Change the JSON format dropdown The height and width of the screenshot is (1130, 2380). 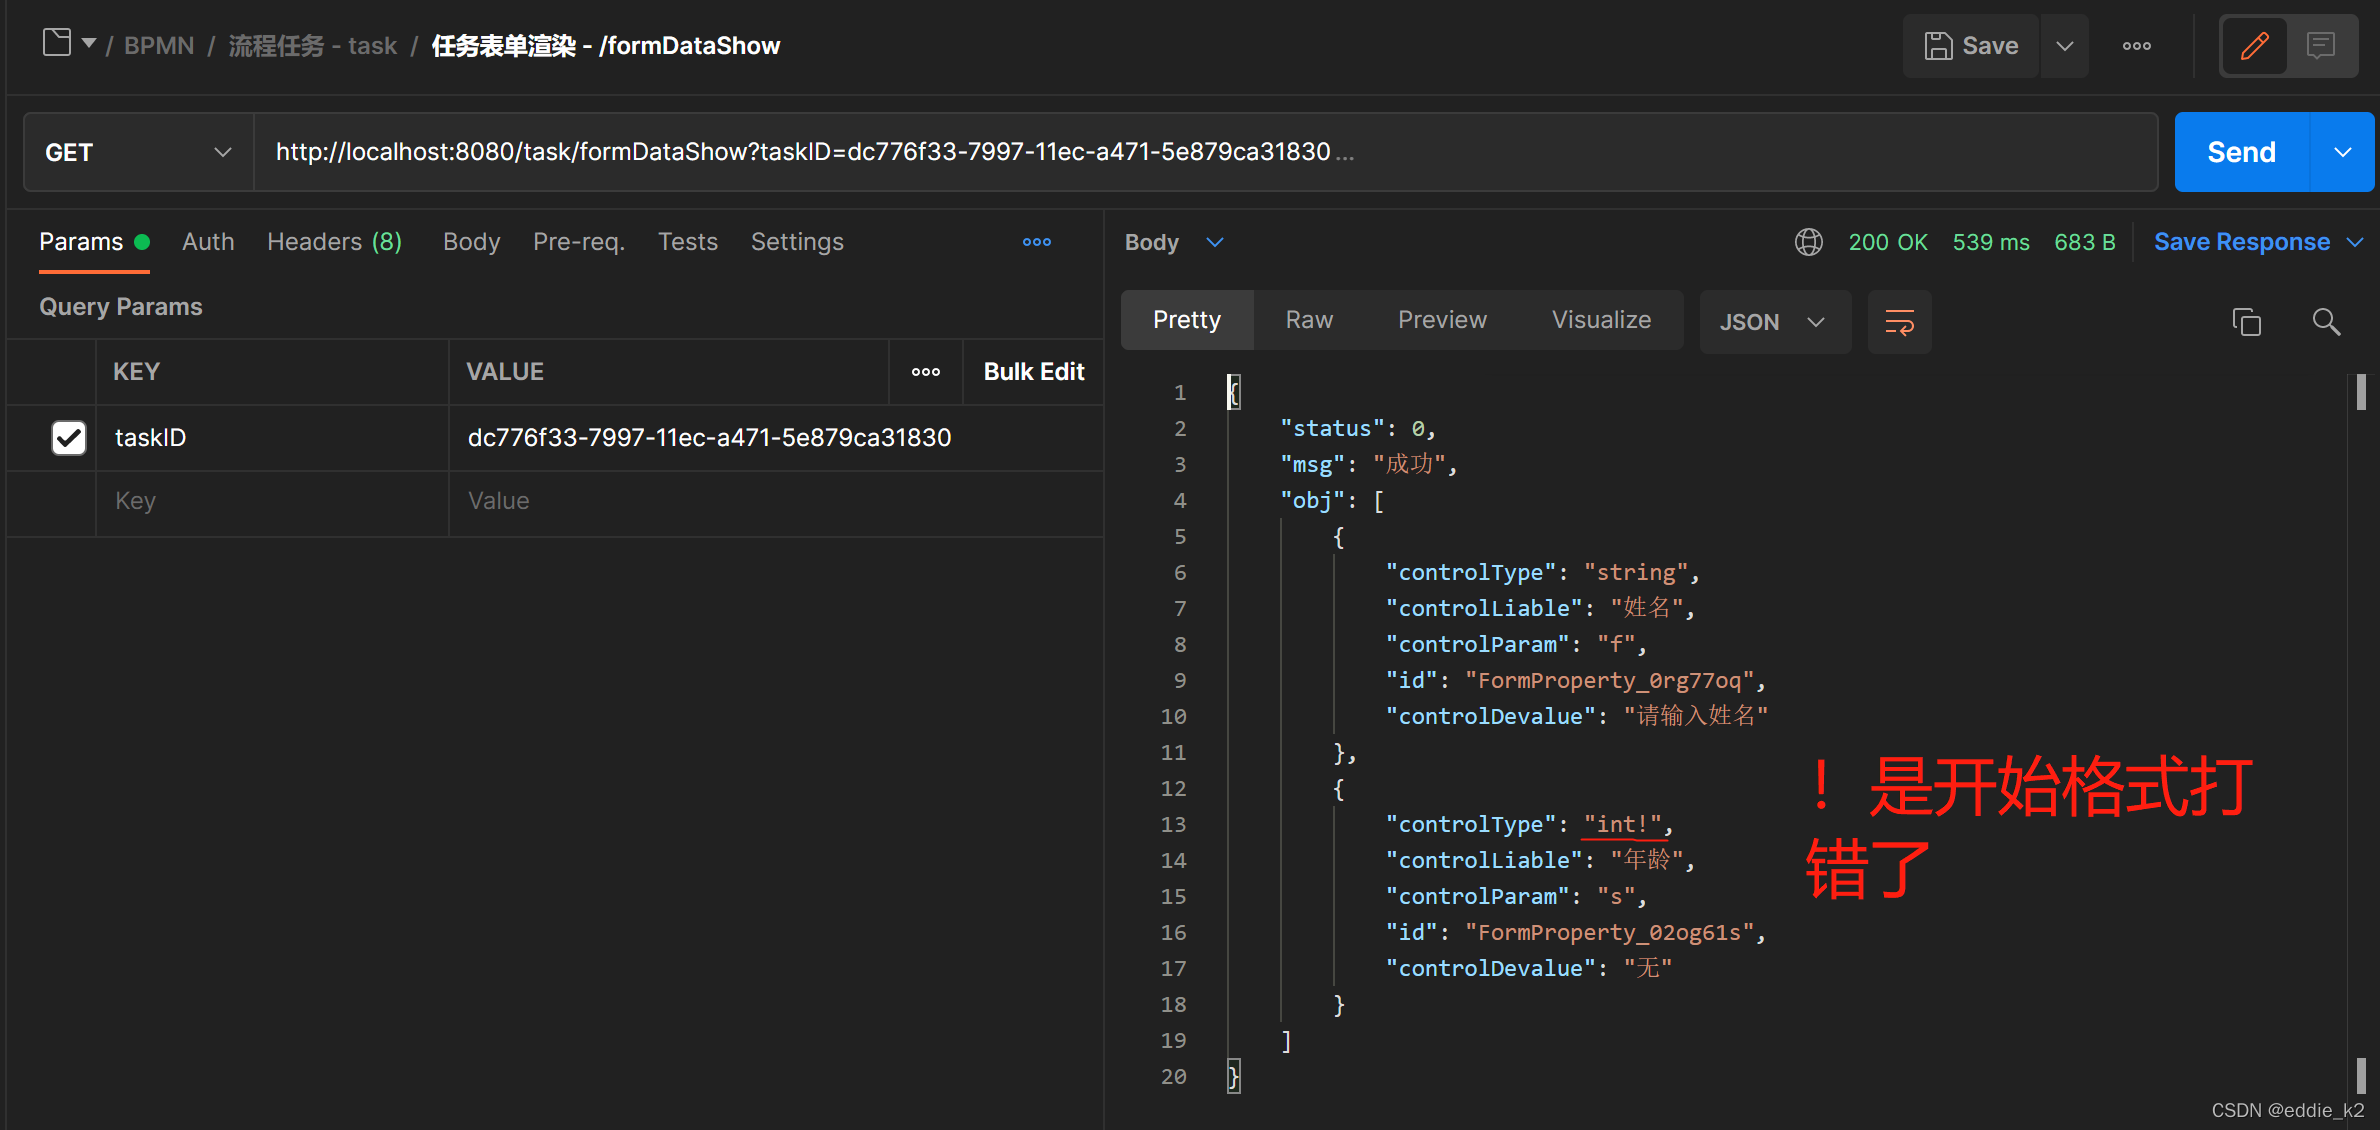coord(1775,322)
